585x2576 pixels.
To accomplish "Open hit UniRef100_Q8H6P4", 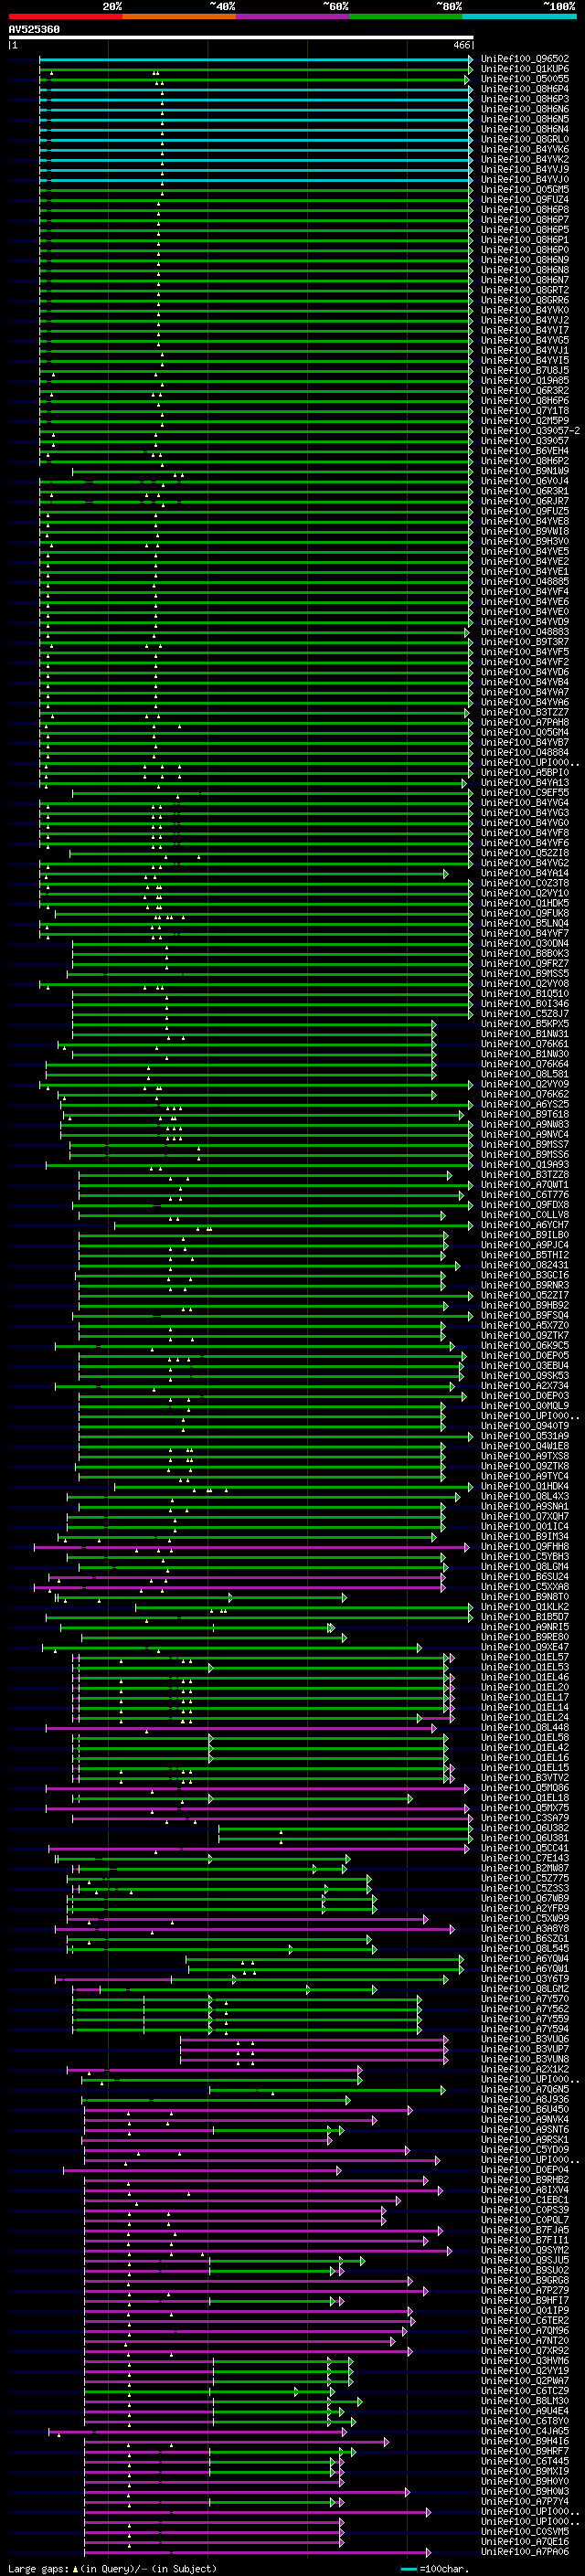I will click(x=525, y=89).
